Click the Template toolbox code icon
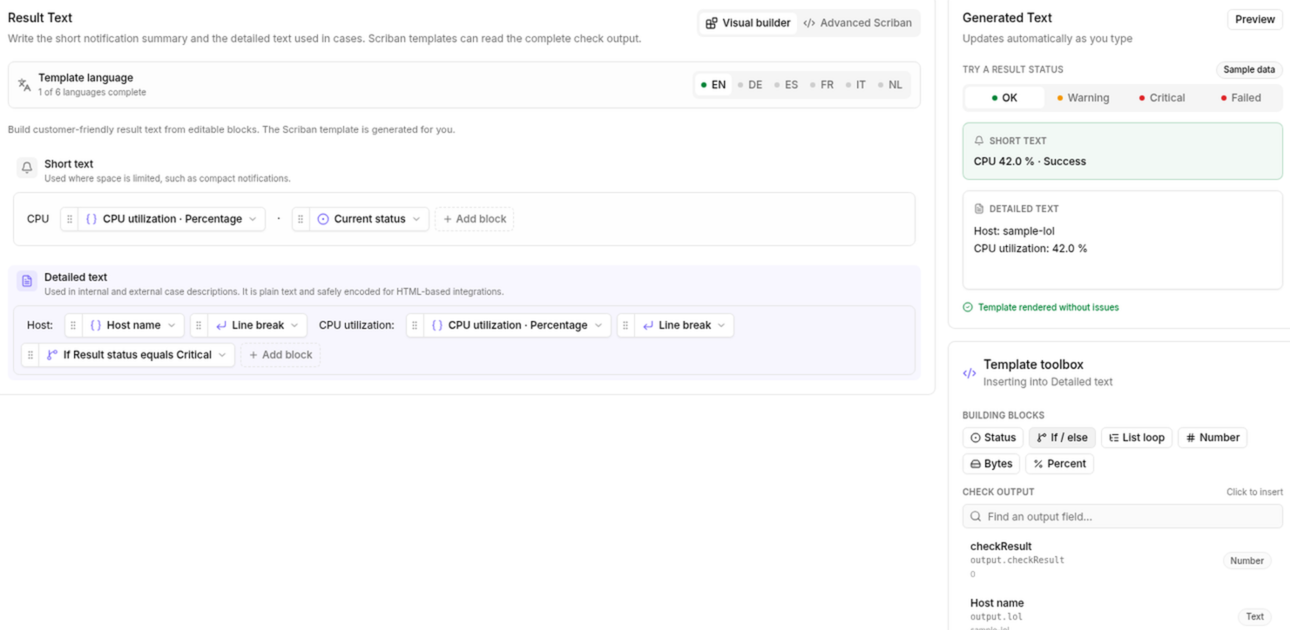Screen dimensions: 1290x630 pyautogui.click(x=969, y=373)
